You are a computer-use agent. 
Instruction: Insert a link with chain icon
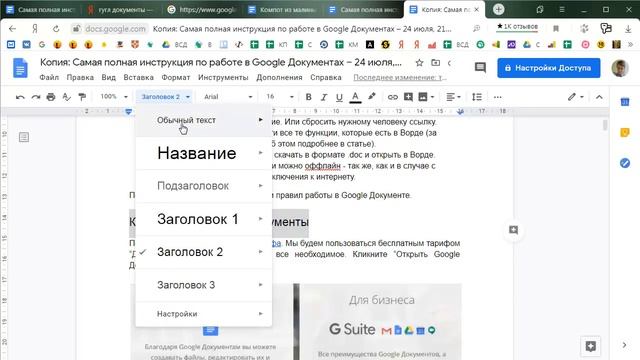tap(392, 97)
